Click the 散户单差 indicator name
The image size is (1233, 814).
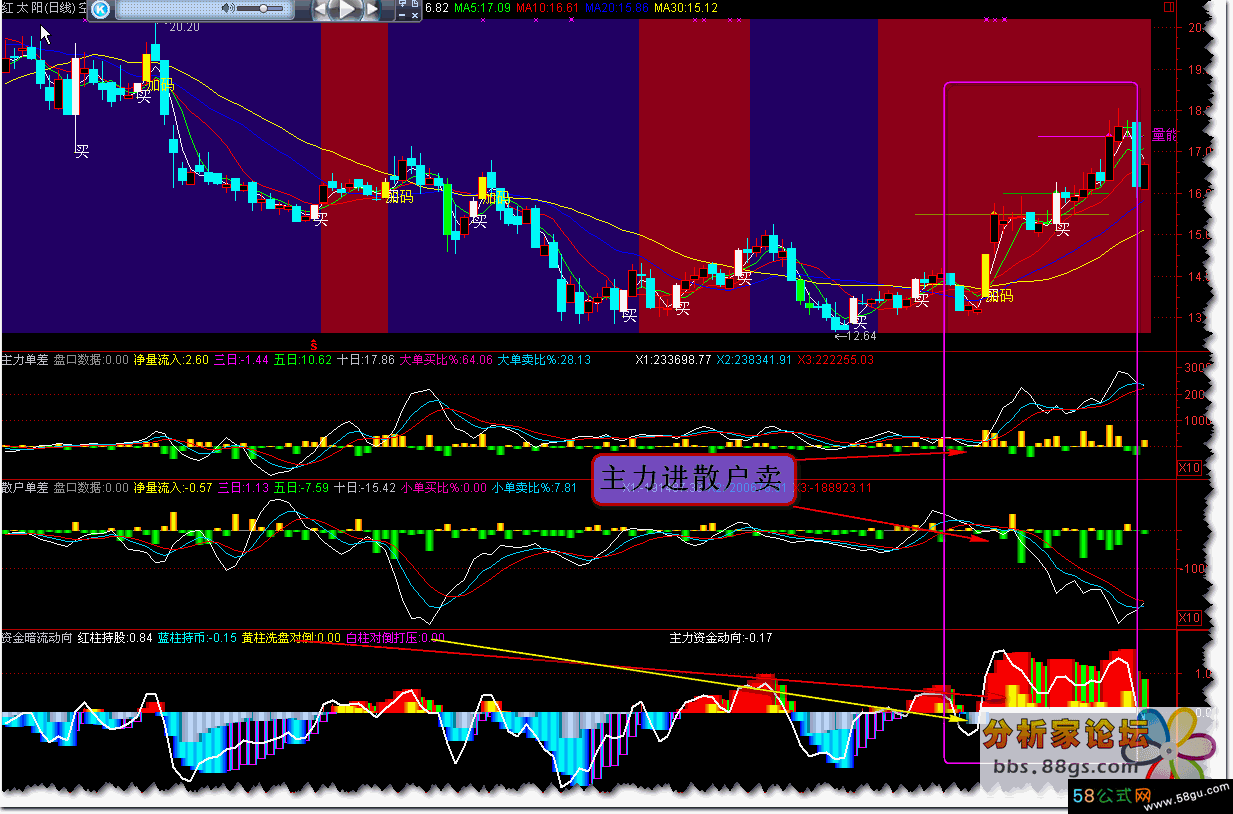point(25,487)
